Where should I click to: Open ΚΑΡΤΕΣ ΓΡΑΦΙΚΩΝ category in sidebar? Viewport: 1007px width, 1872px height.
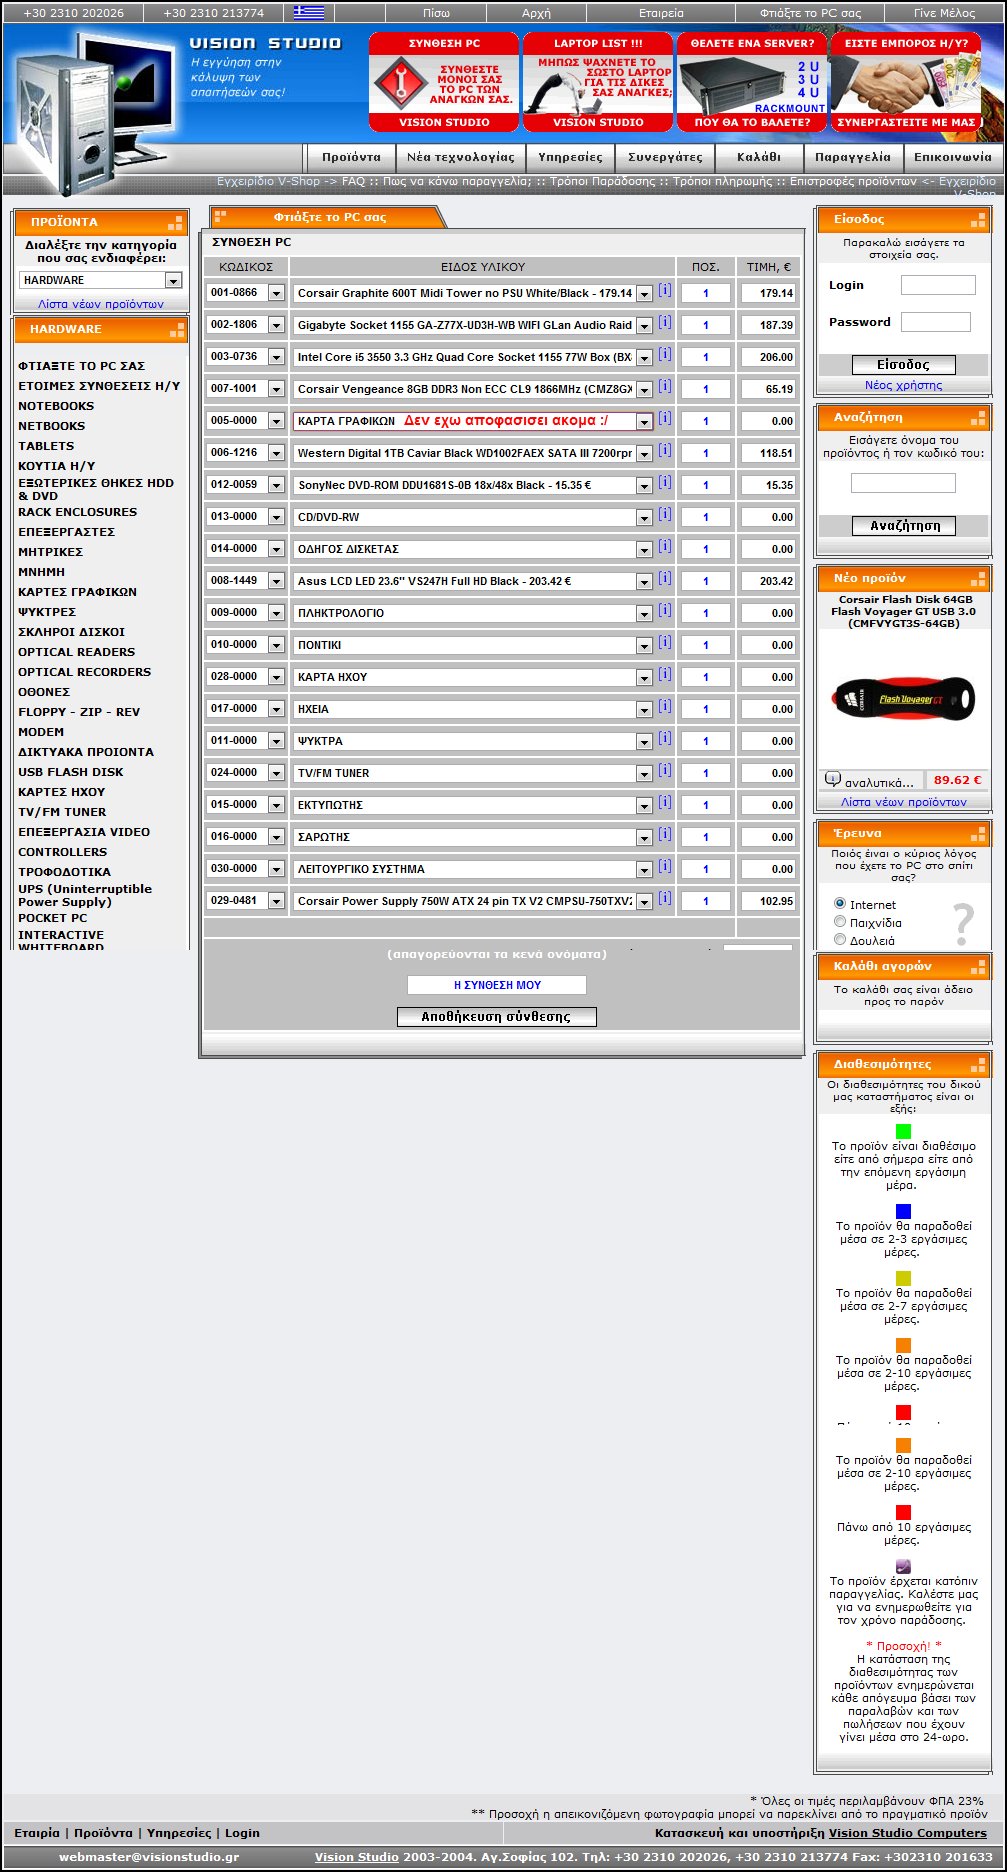pyautogui.click(x=77, y=592)
